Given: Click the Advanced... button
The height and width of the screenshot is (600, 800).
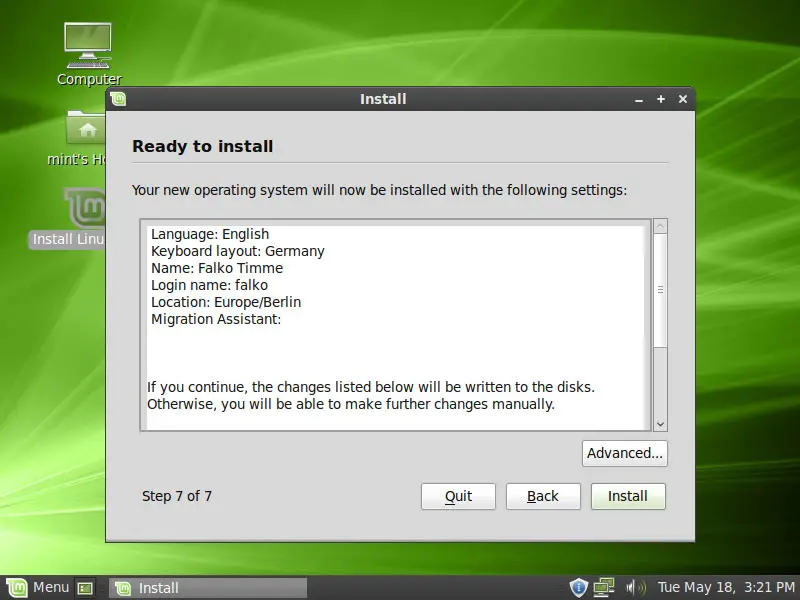Looking at the screenshot, I should tap(624, 453).
